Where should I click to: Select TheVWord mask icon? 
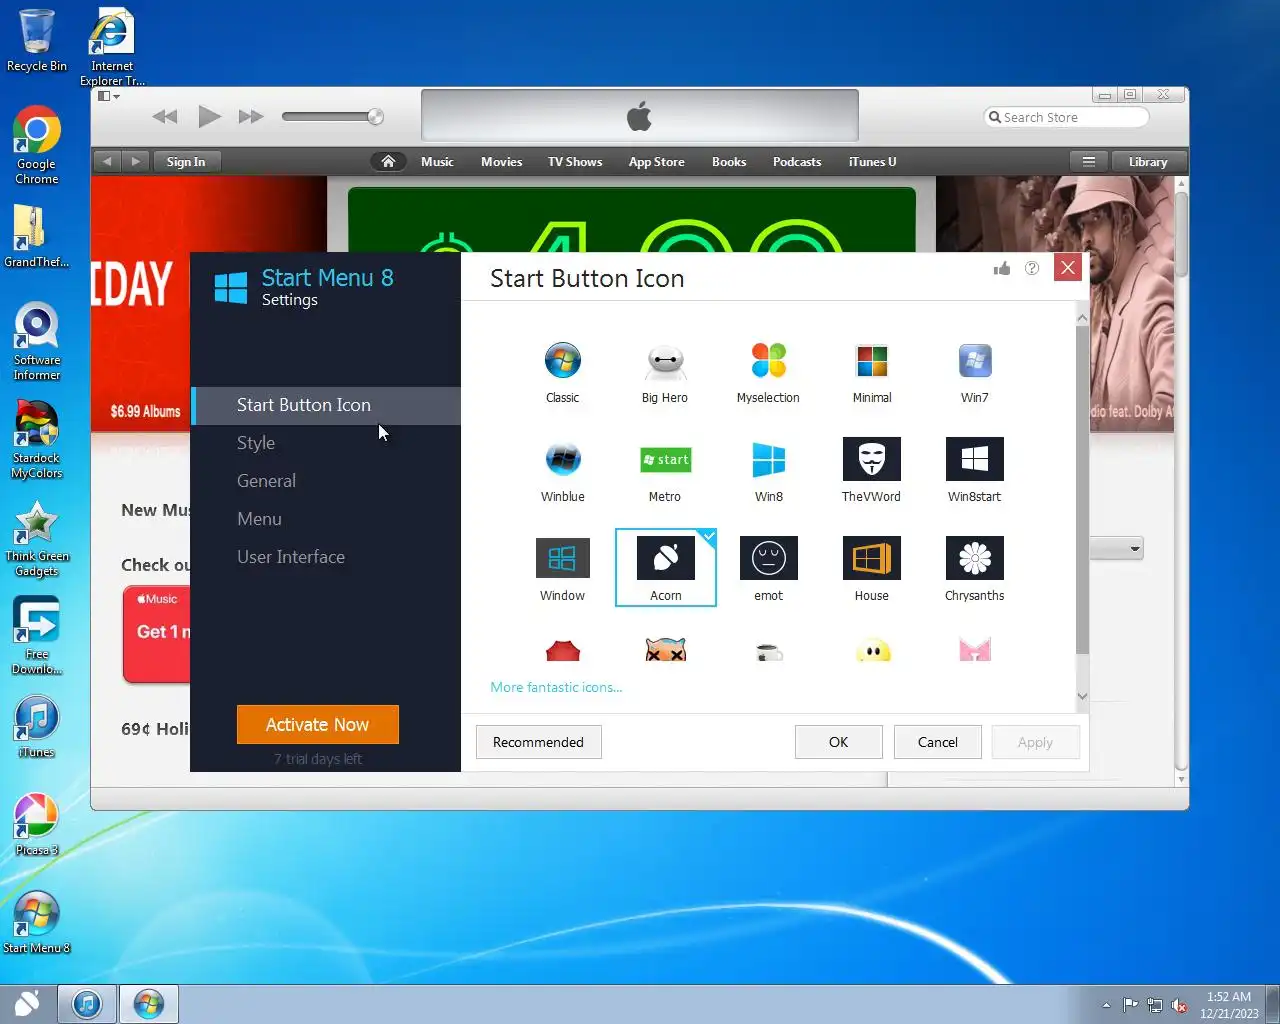pyautogui.click(x=871, y=470)
